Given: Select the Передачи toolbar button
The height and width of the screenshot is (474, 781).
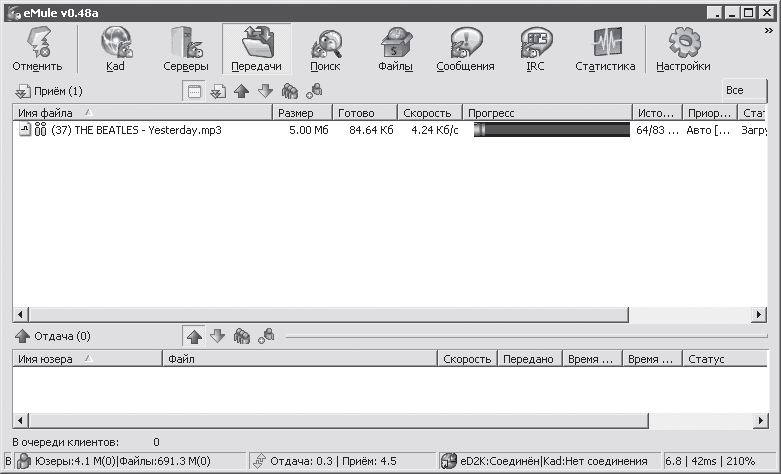Looking at the screenshot, I should click(257, 49).
